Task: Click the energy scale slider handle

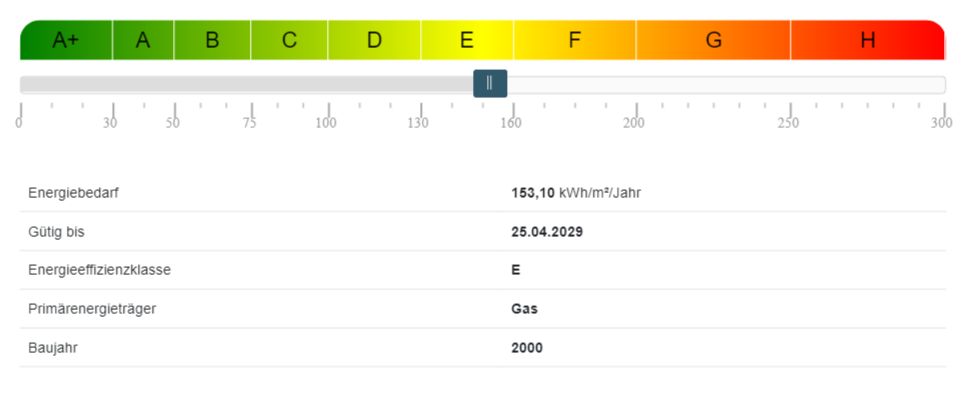Action: tap(490, 84)
